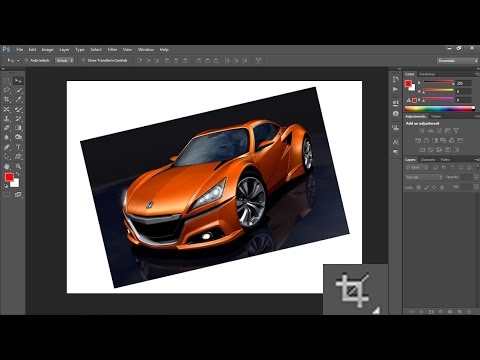Open the Window menu

(x=146, y=50)
